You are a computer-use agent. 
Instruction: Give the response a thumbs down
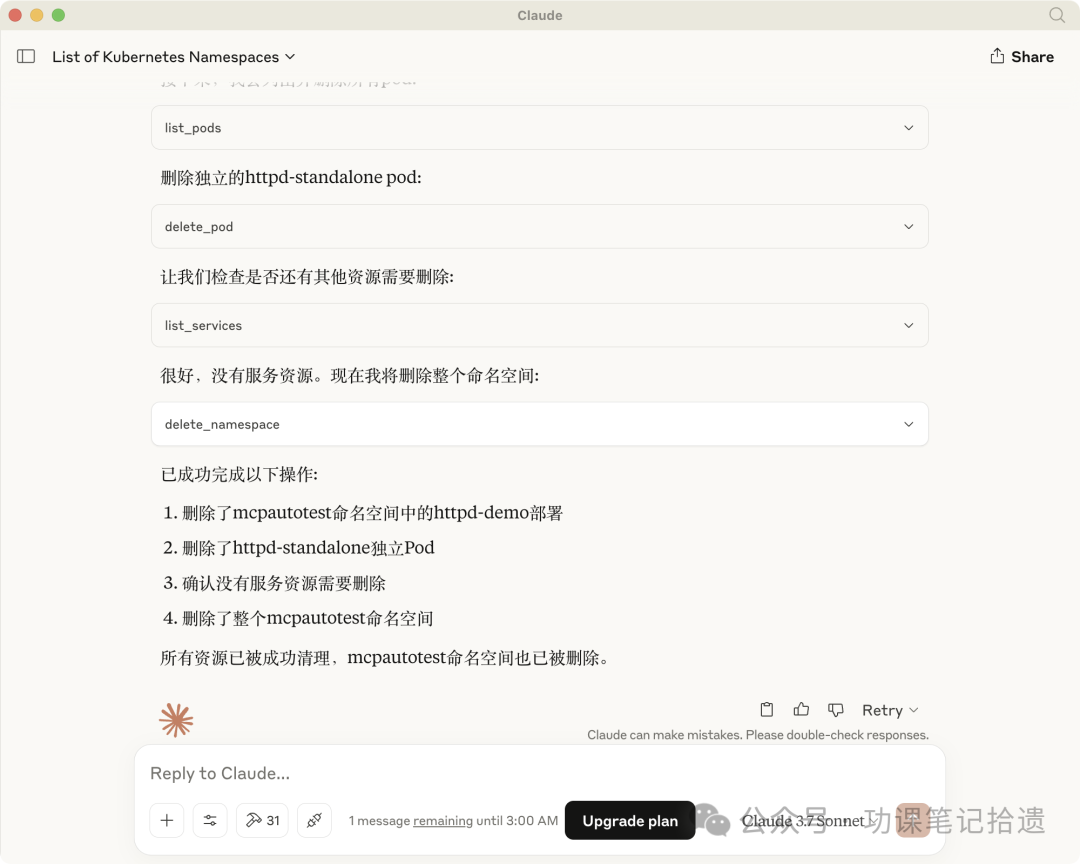tap(835, 709)
